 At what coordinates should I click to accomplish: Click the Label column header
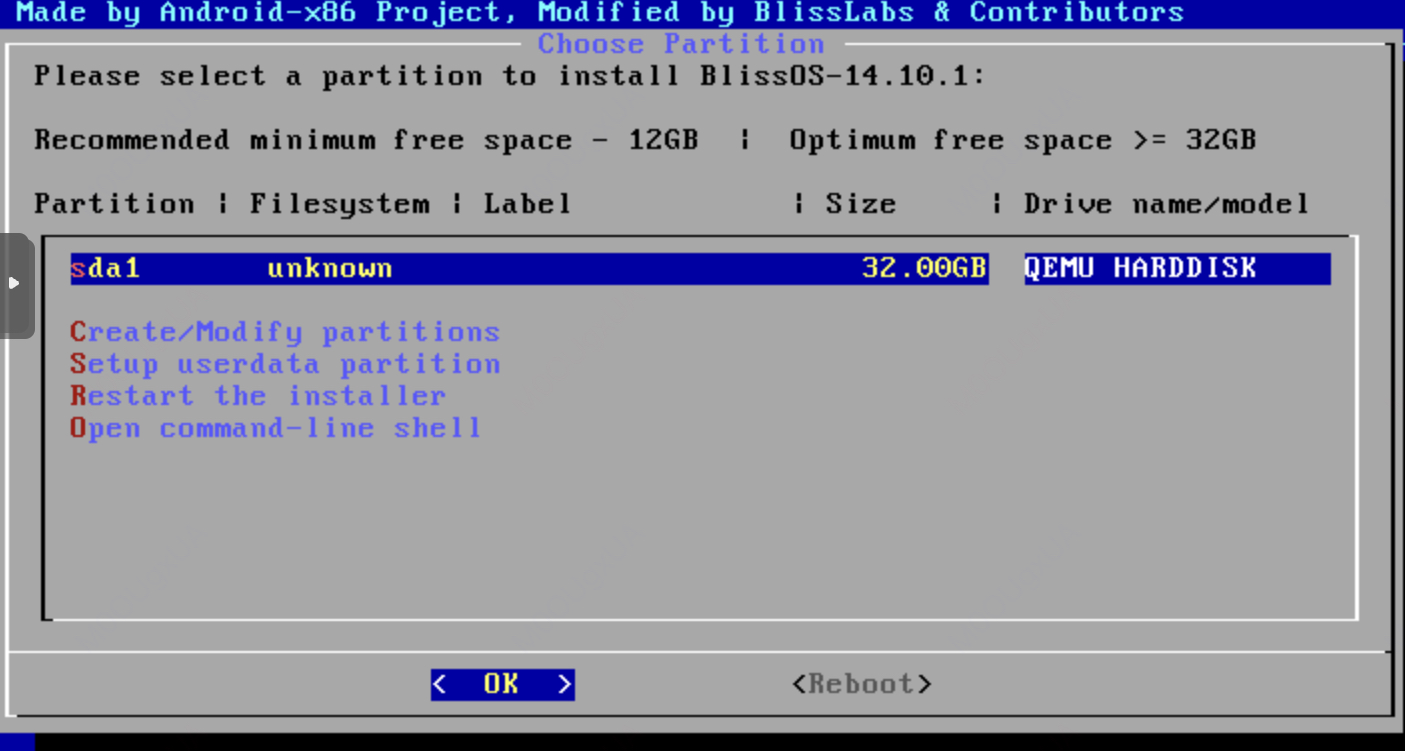pos(528,204)
